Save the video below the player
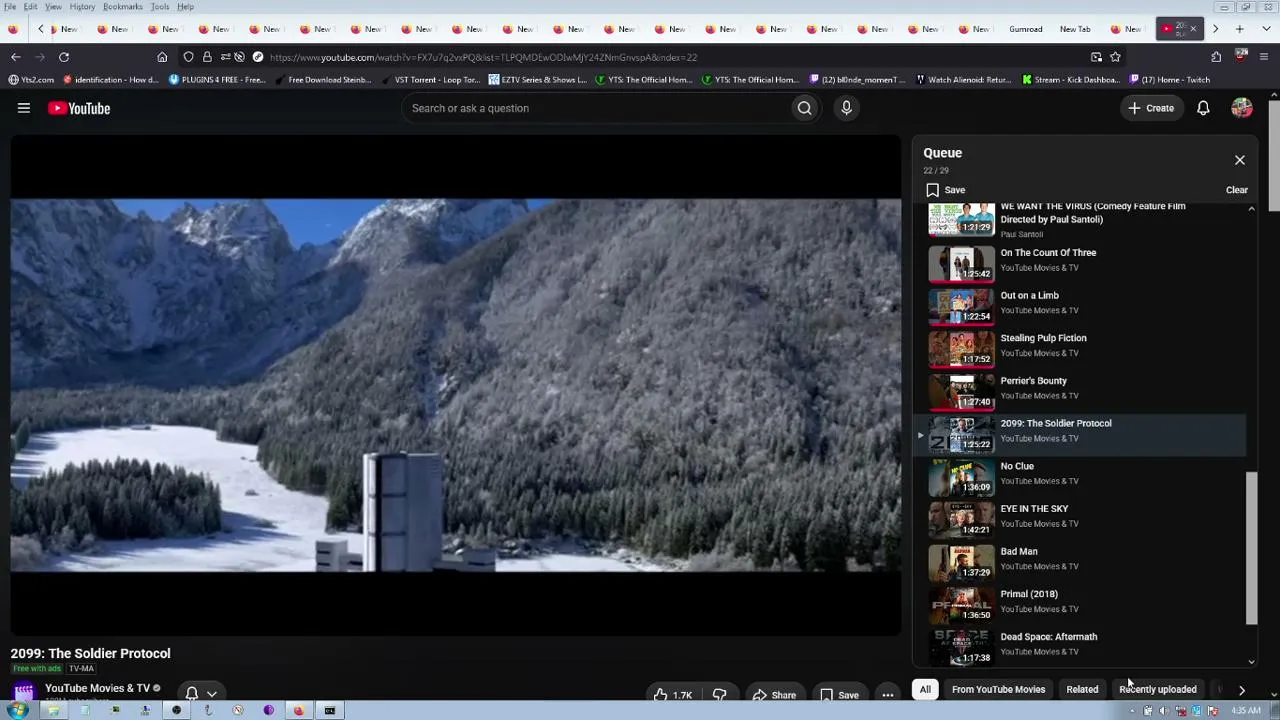This screenshot has width=1280, height=720. tap(839, 695)
